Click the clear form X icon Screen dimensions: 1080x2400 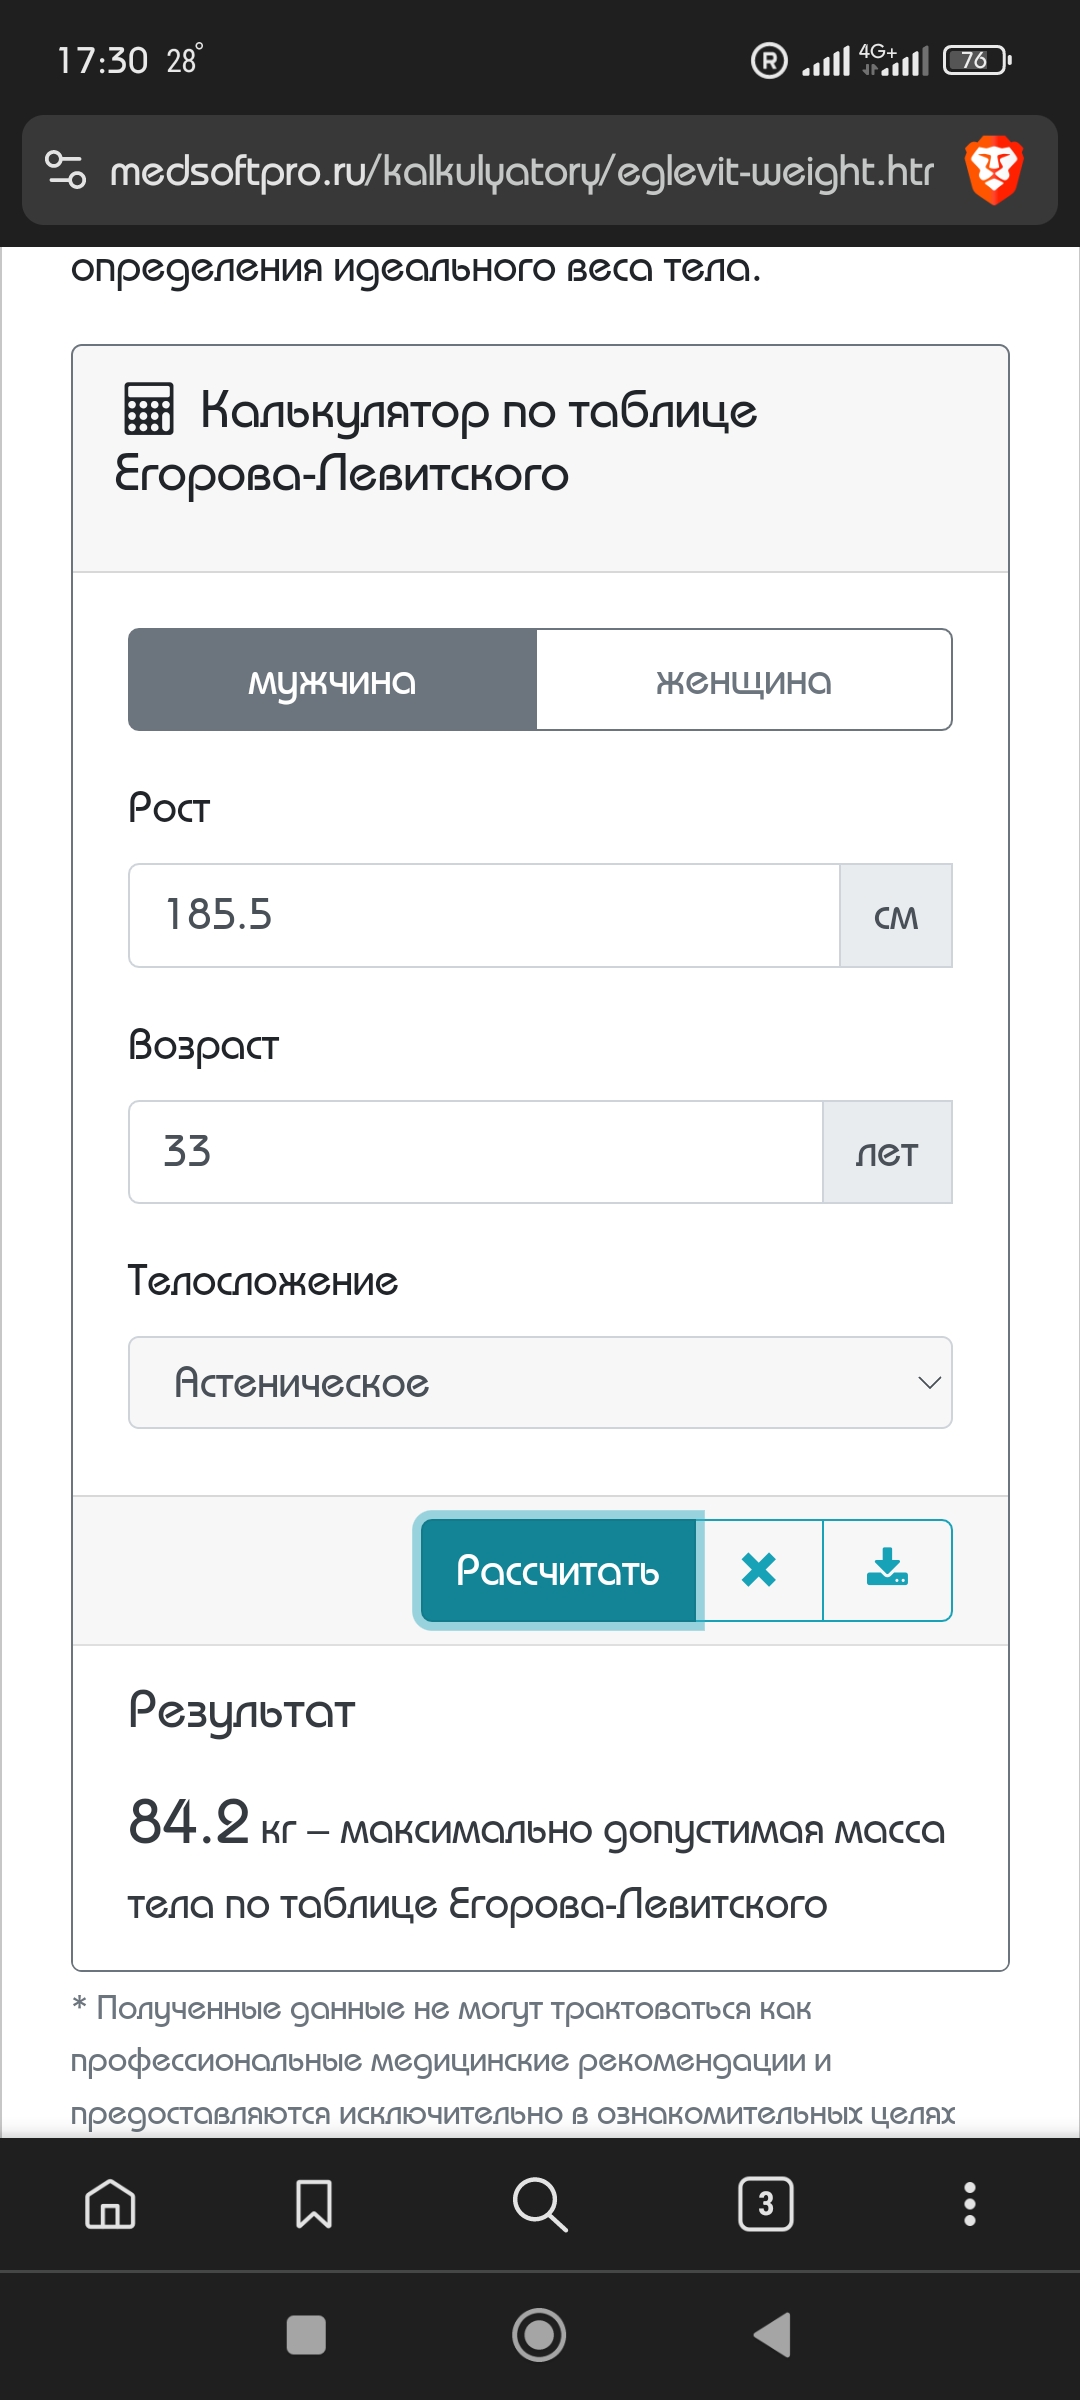point(759,1570)
